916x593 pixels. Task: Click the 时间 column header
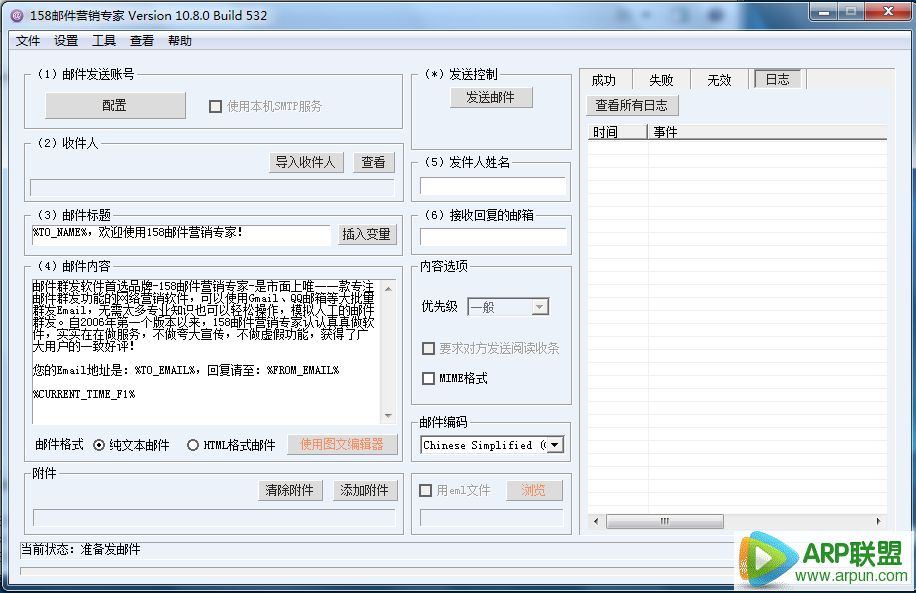[617, 132]
